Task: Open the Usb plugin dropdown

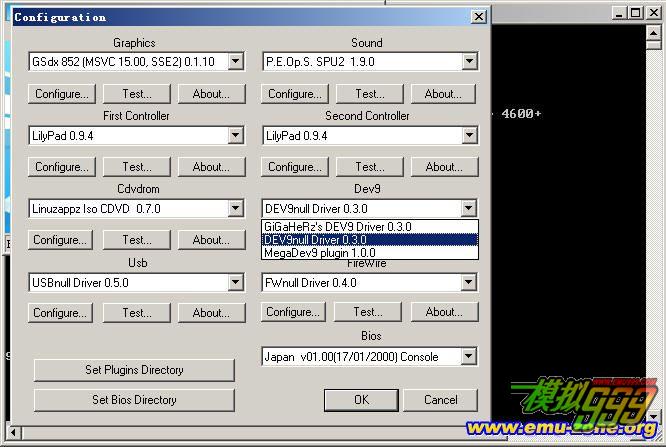Action: pos(235,283)
